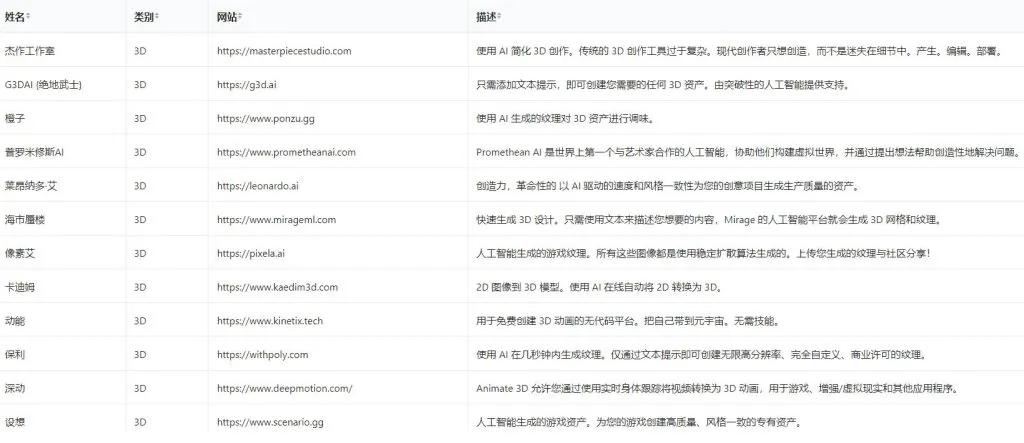Click description starting 只需添加文本提示
Screen dimensions: 1024x443
[662, 85]
